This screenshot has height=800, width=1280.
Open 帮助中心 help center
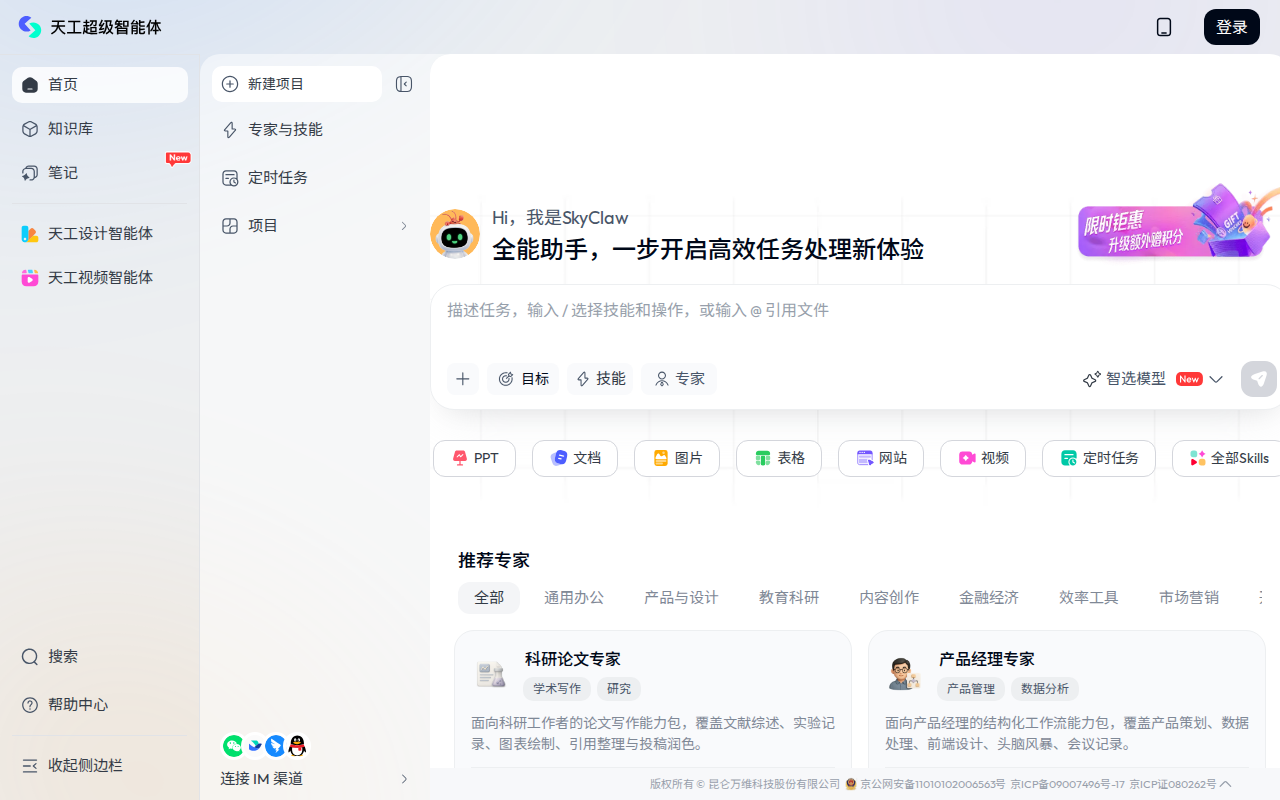pos(100,705)
